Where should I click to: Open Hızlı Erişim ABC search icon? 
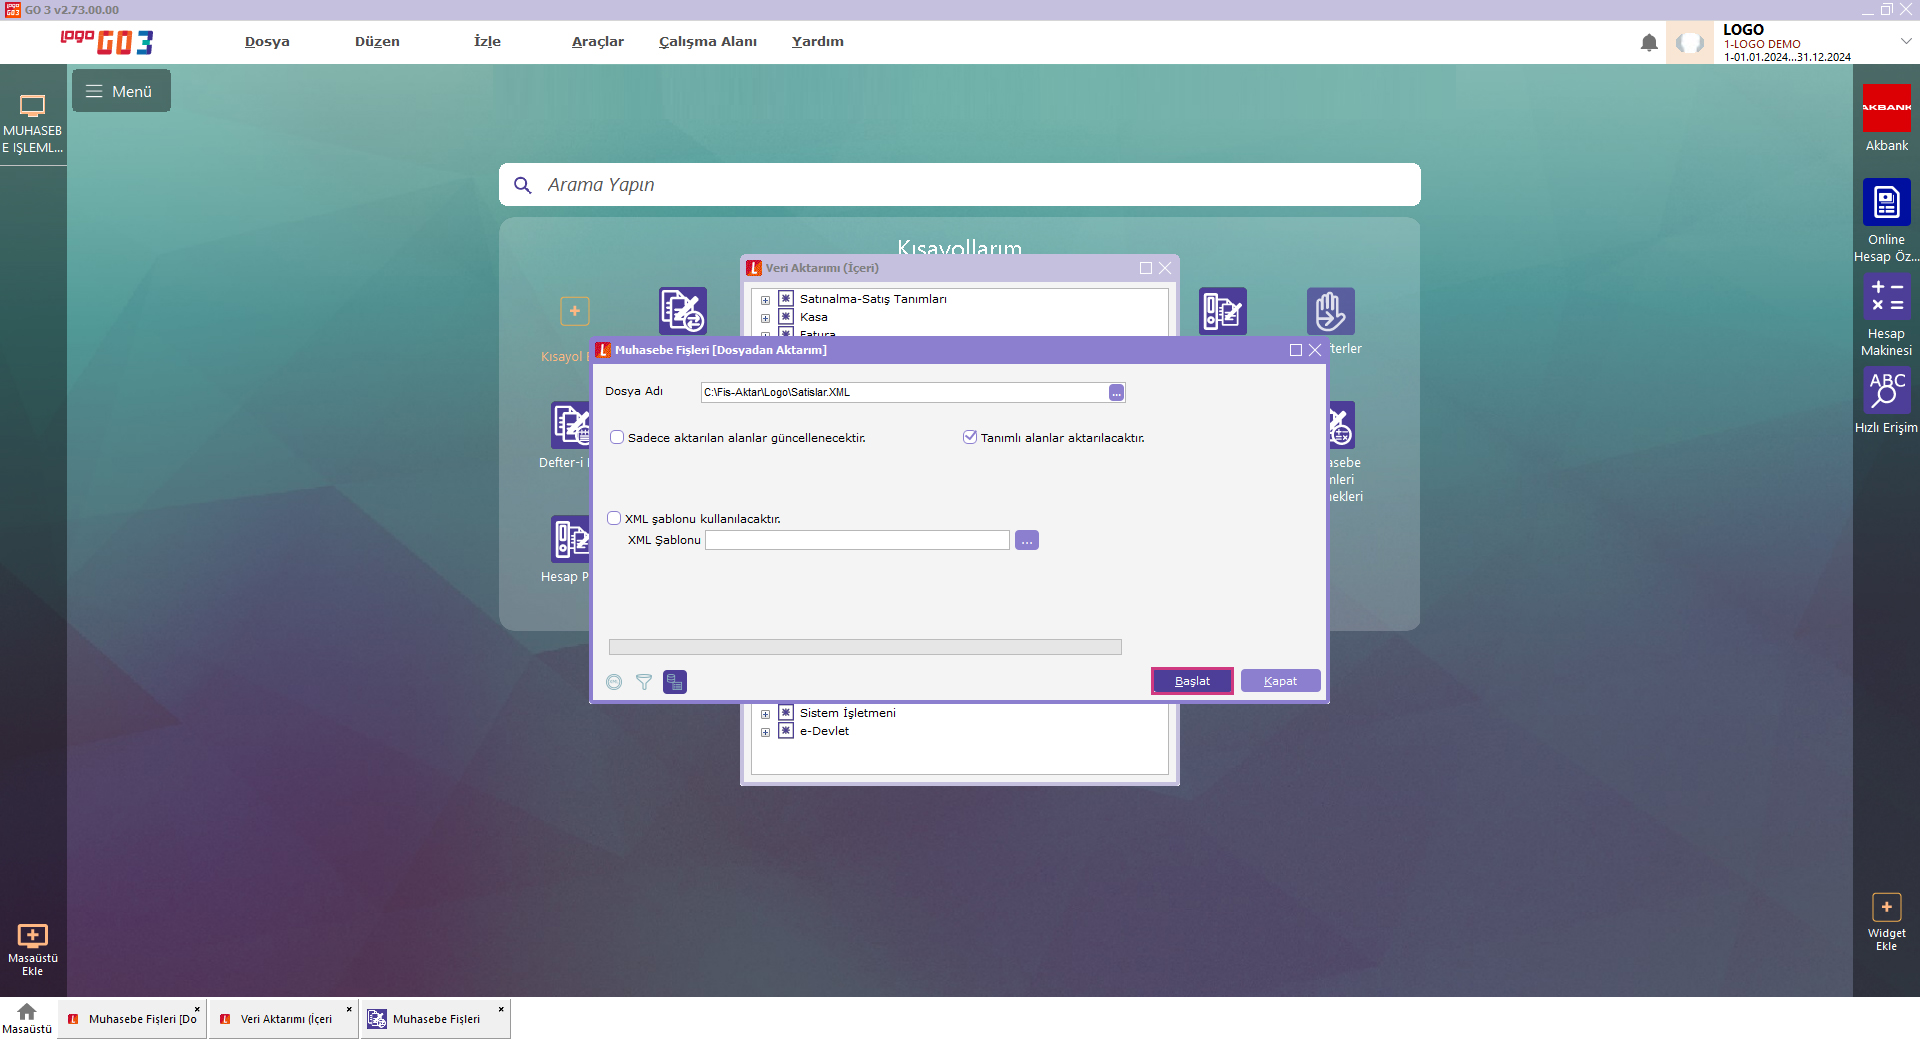point(1886,389)
